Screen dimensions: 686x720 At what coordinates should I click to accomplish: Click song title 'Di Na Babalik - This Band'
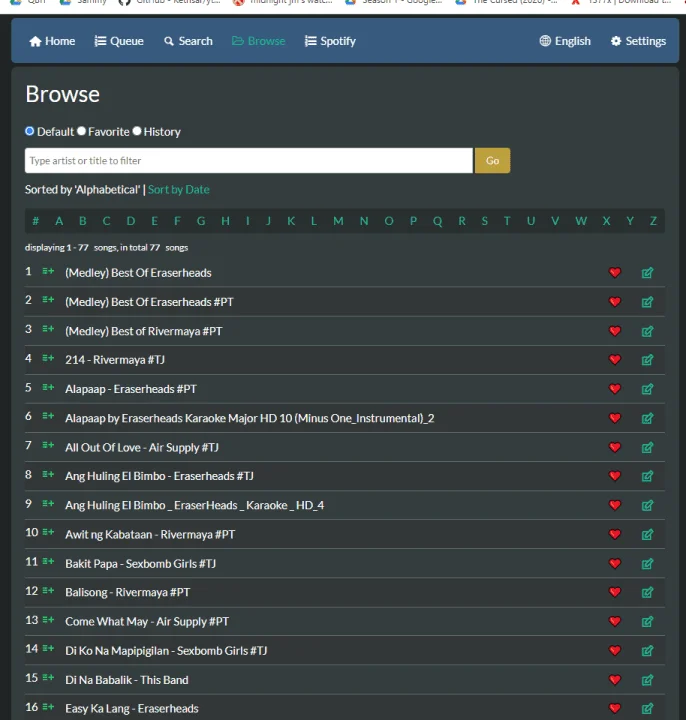pyautogui.click(x=127, y=680)
